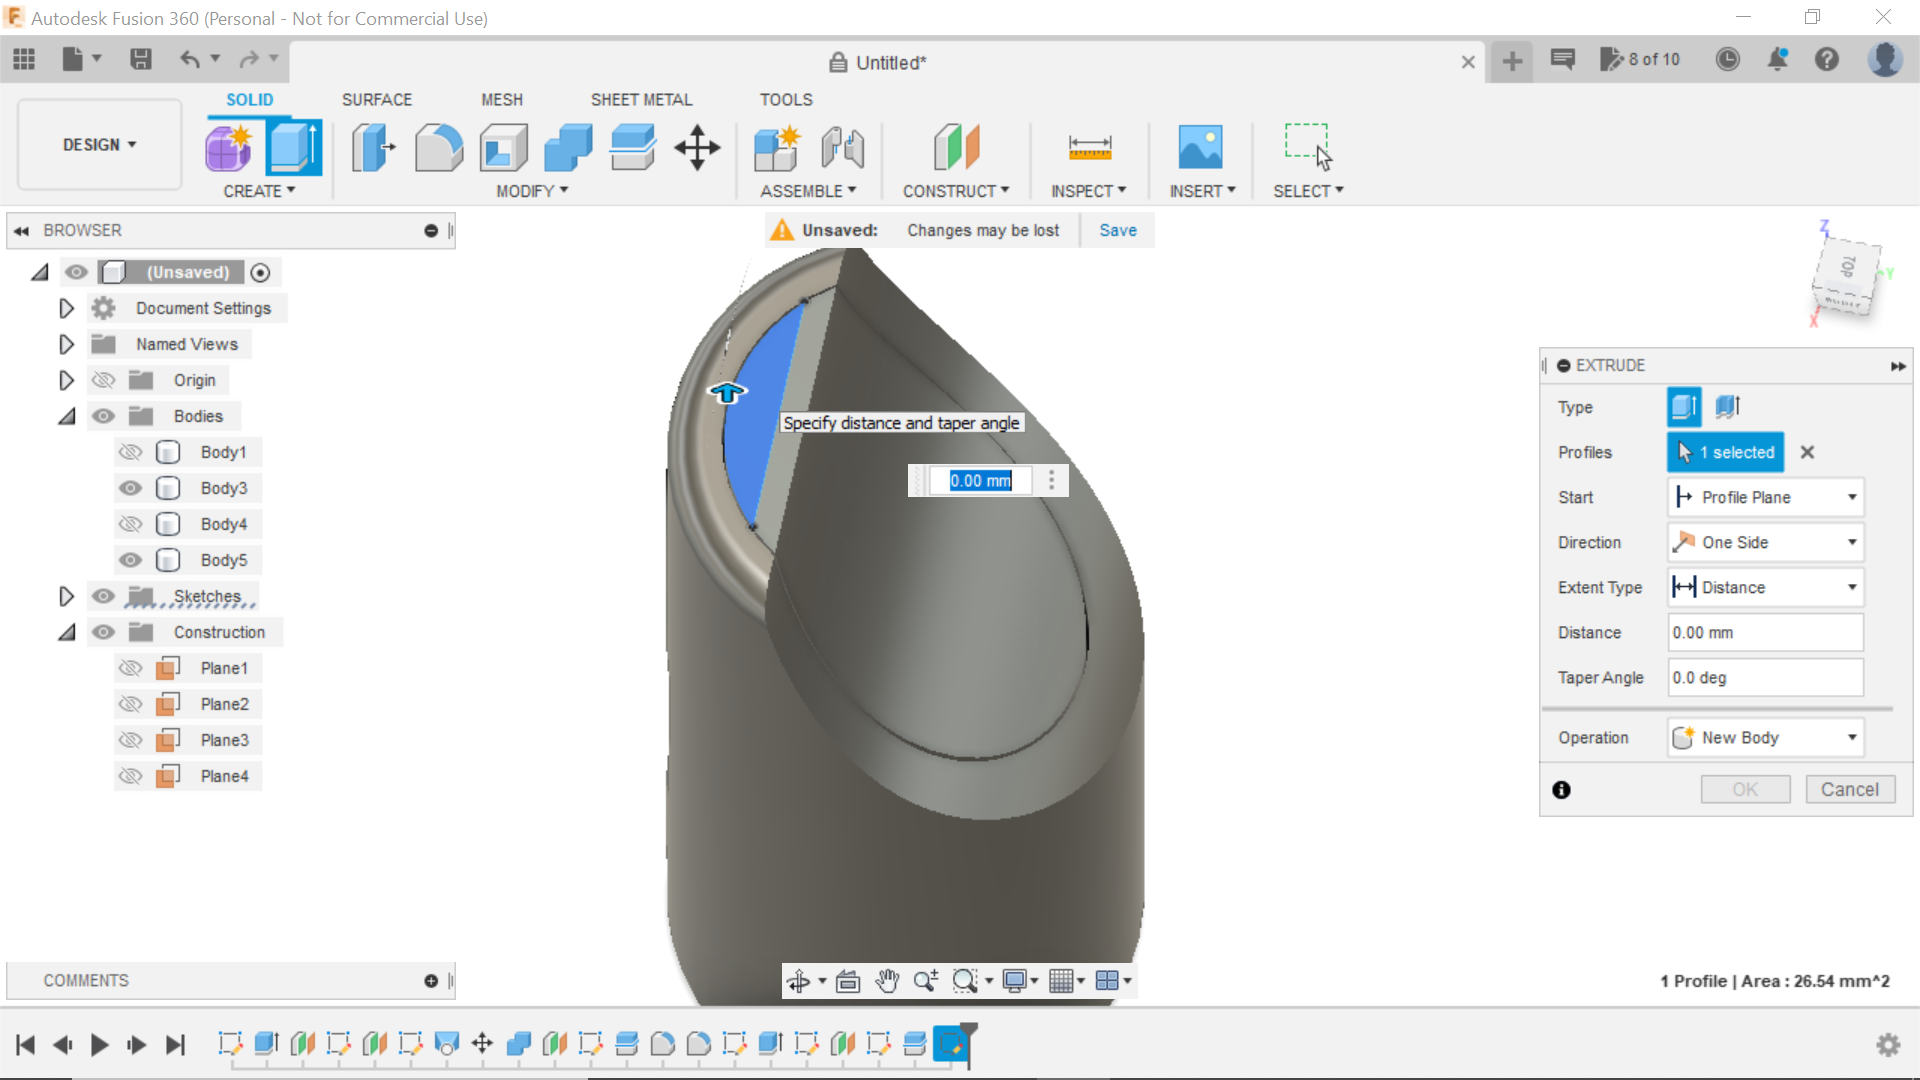Open the notifications bell icon

point(1777,60)
